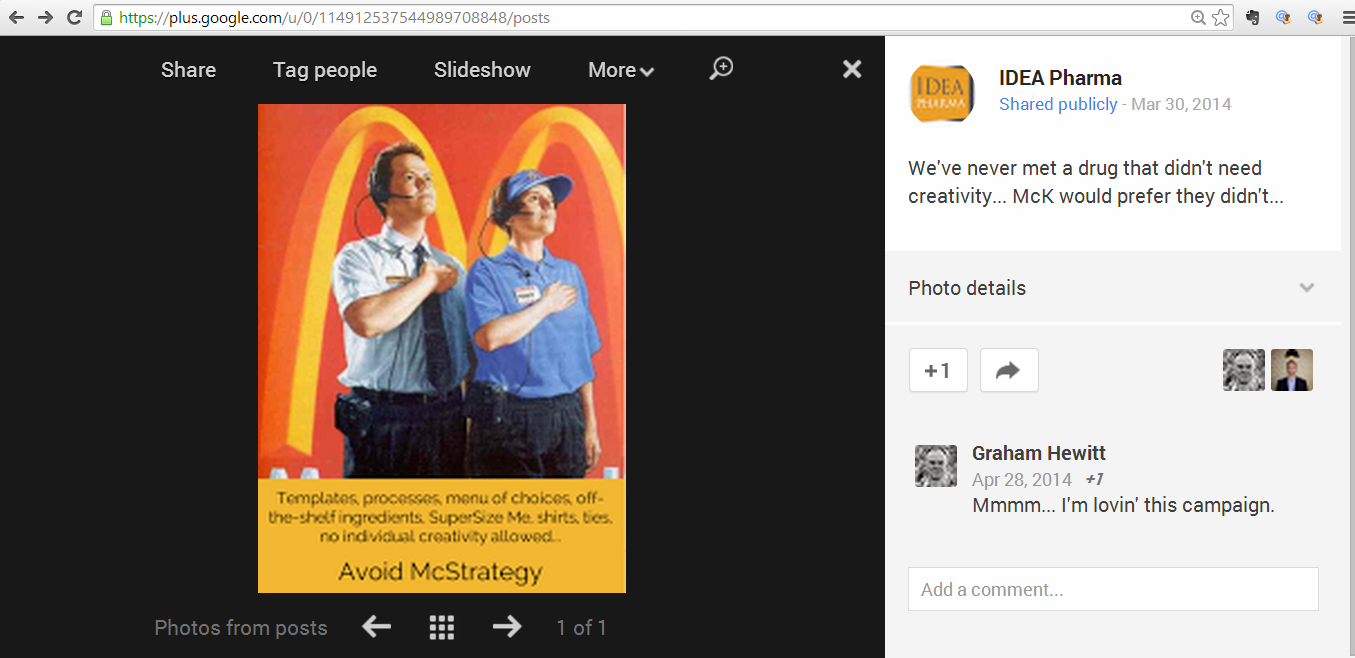1355x658 pixels.
Task: Open Graham Hewitt's profile name link
Action: click(x=1039, y=453)
